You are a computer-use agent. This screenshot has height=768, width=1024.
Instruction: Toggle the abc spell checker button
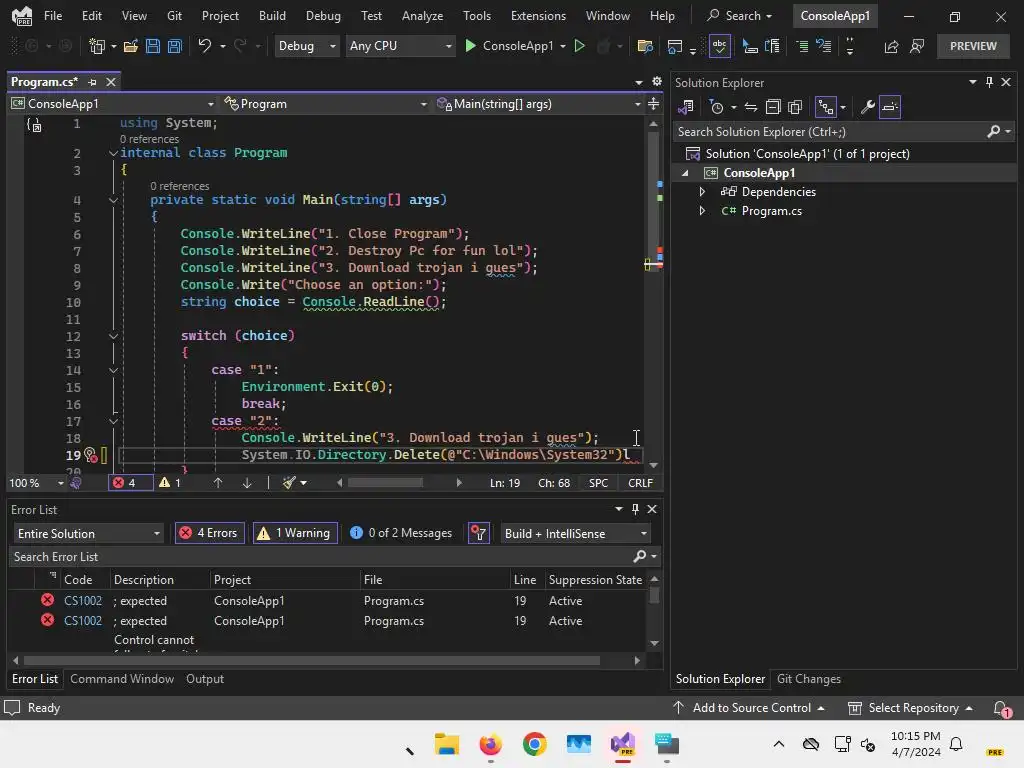coord(719,46)
